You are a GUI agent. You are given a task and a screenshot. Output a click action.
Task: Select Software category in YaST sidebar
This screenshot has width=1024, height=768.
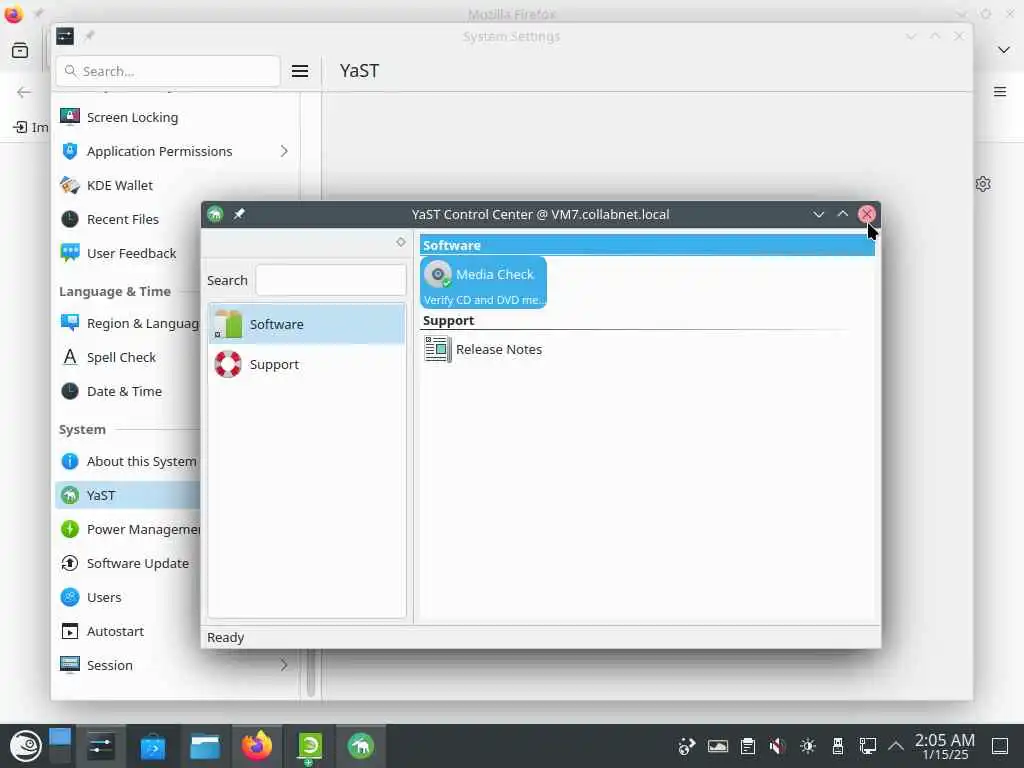click(x=307, y=324)
